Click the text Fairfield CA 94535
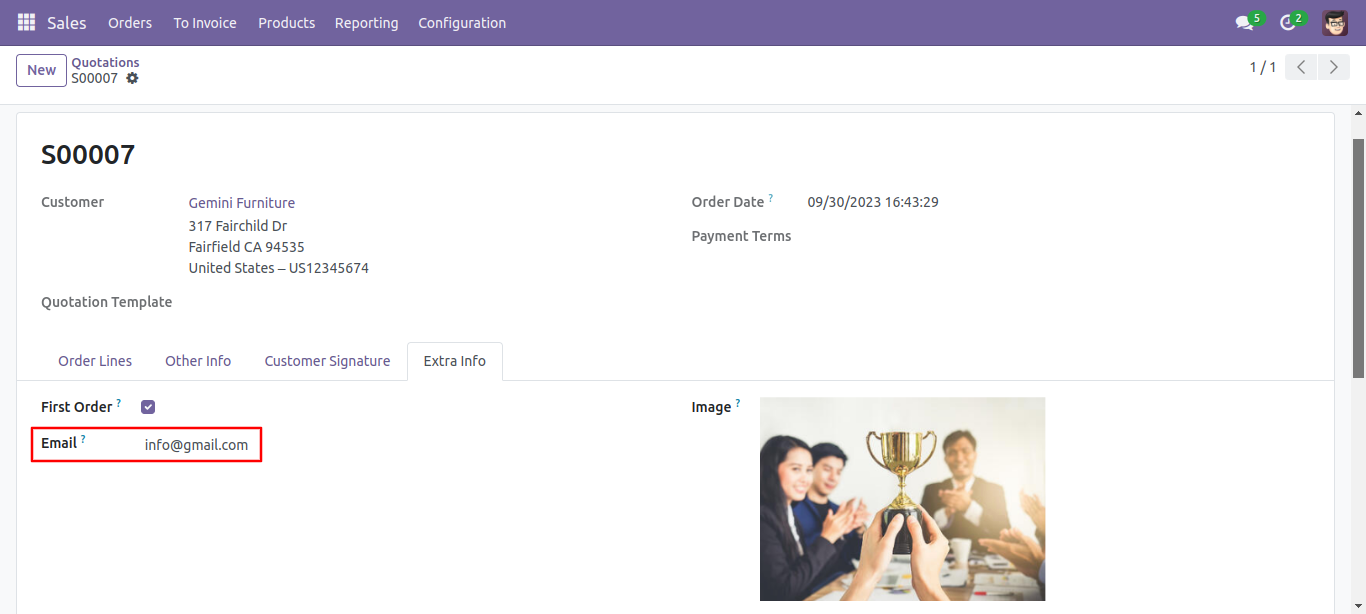Viewport: 1366px width, 614px height. point(247,247)
